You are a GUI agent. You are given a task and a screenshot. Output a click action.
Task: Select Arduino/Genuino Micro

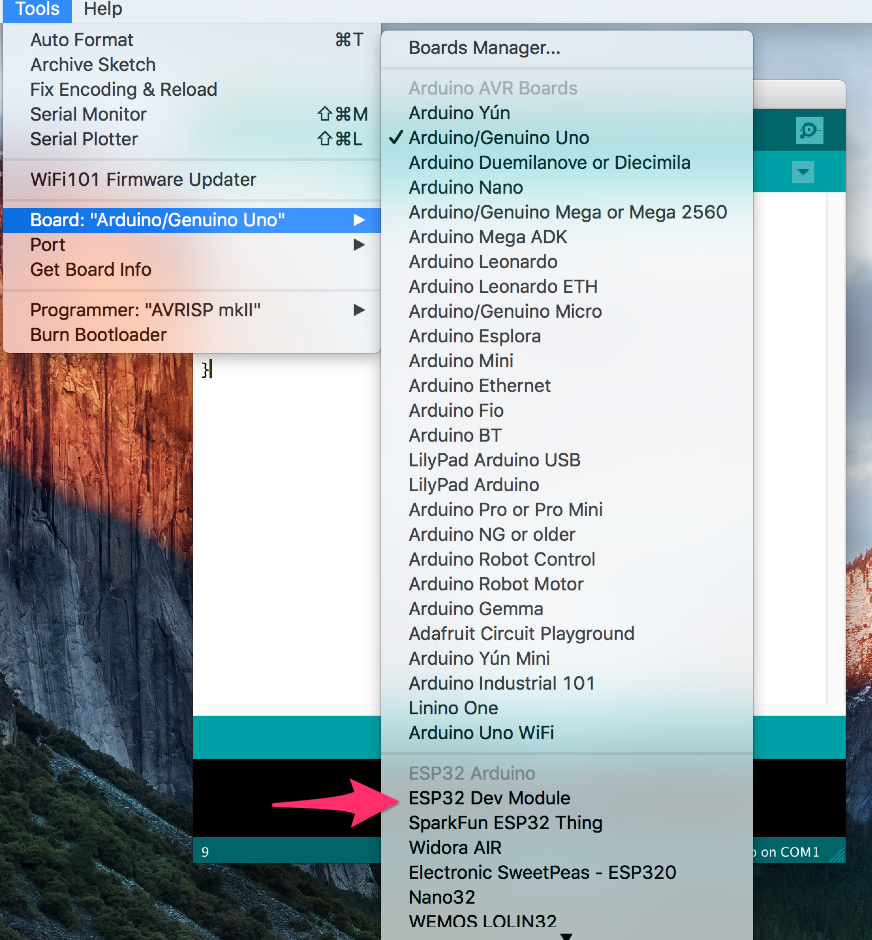[567, 311]
